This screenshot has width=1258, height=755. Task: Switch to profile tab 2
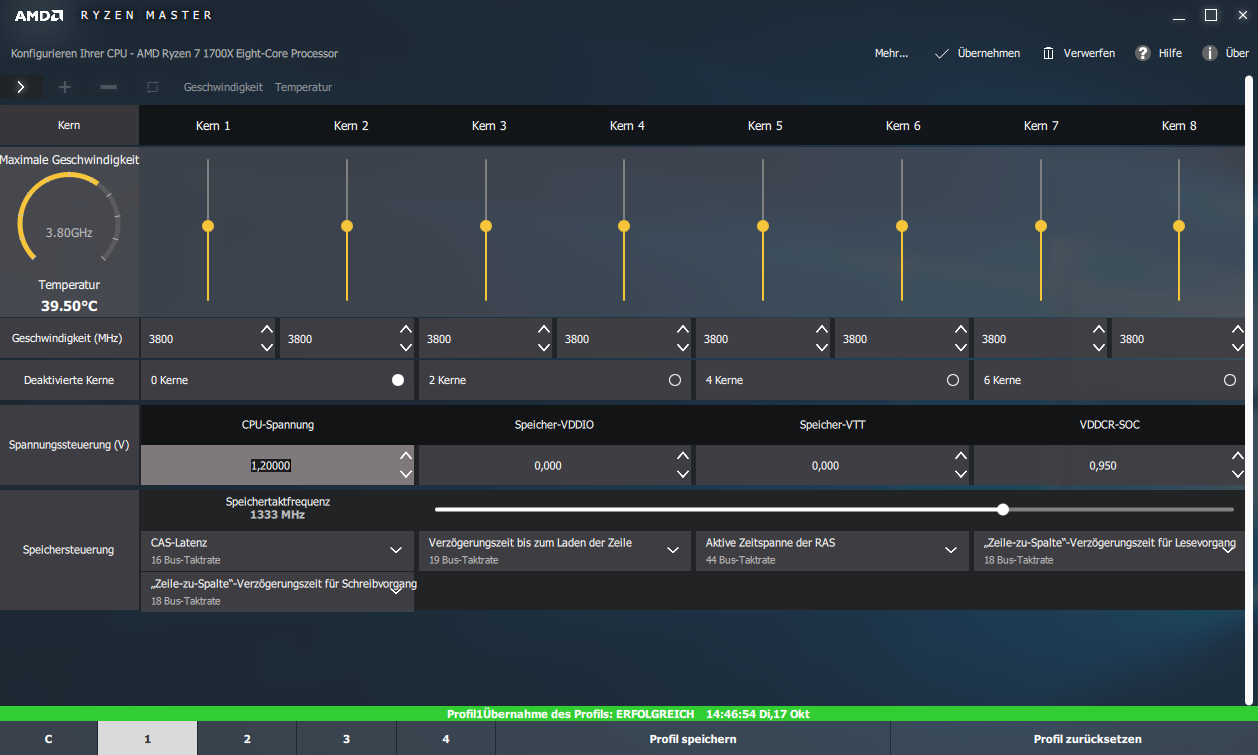point(247,739)
